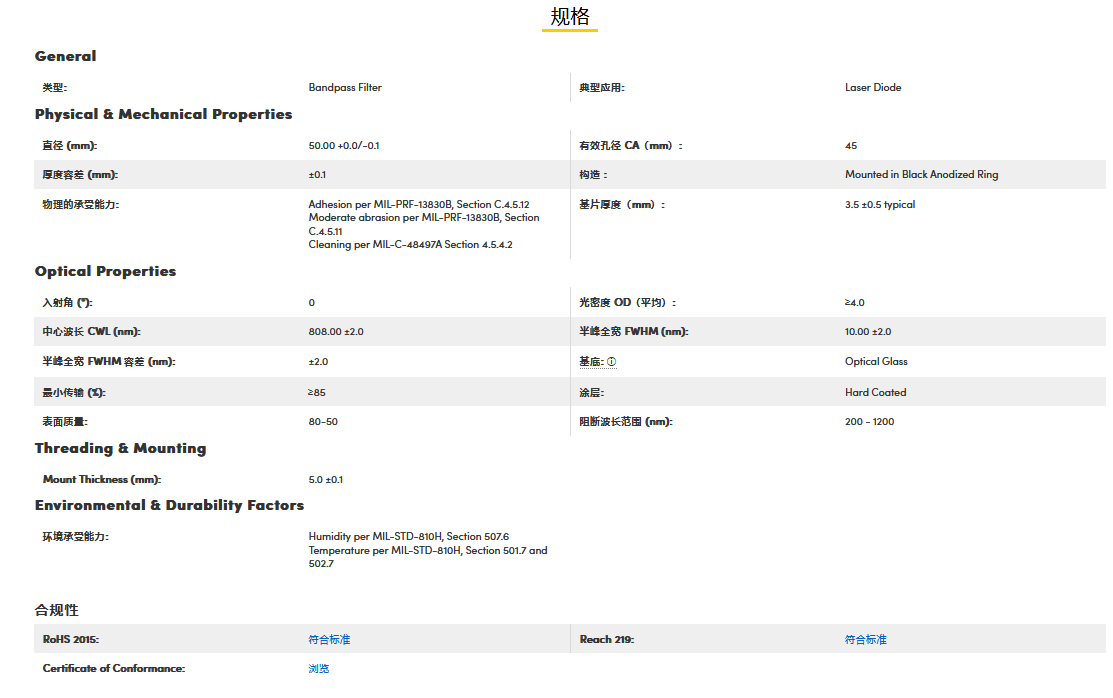Click the Mount Thickness (mm) label

[x=102, y=480]
